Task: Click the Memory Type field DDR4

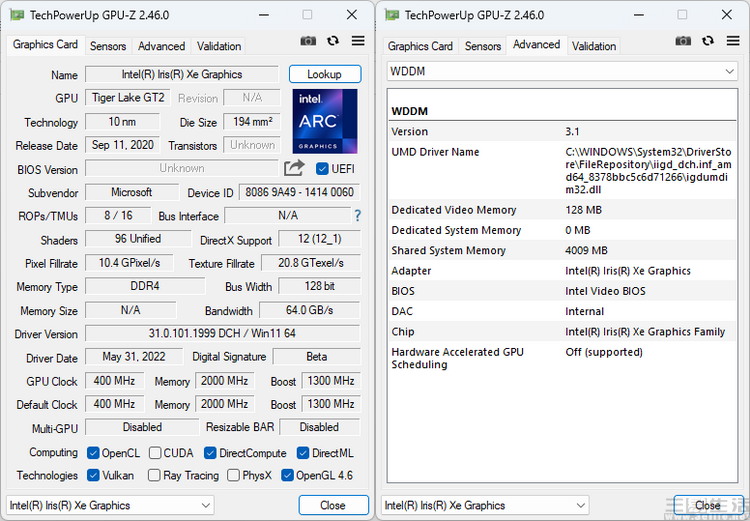Action: (145, 286)
